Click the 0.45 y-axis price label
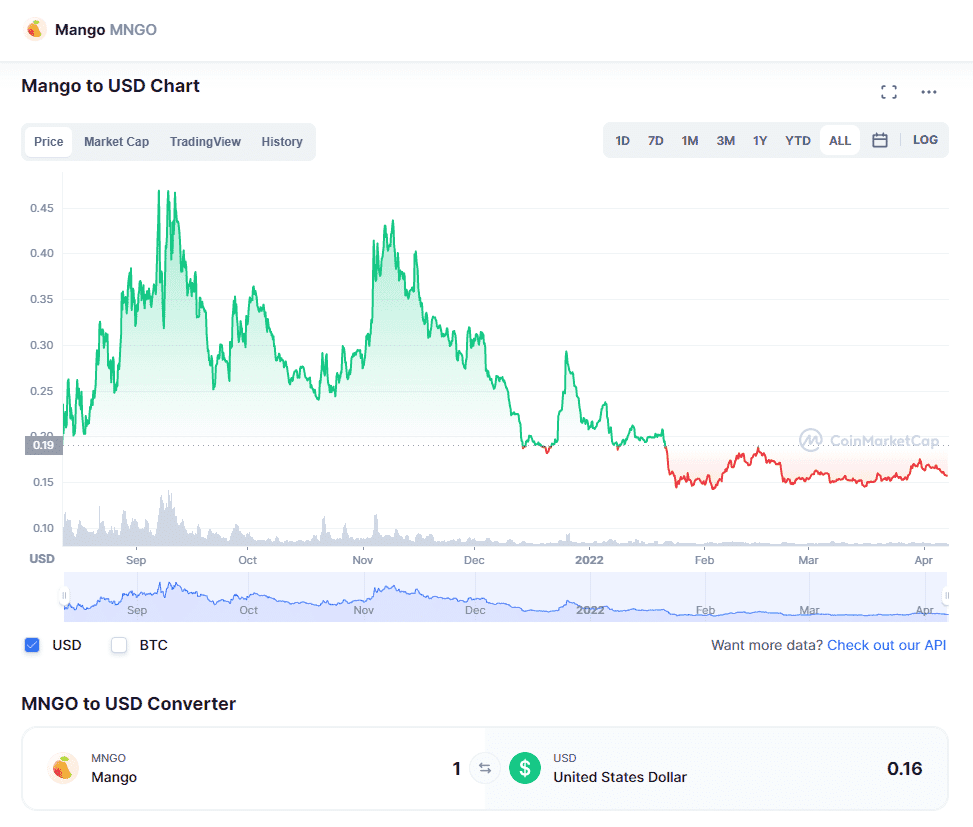Screen dimensions: 973x827 pyautogui.click(x=42, y=208)
